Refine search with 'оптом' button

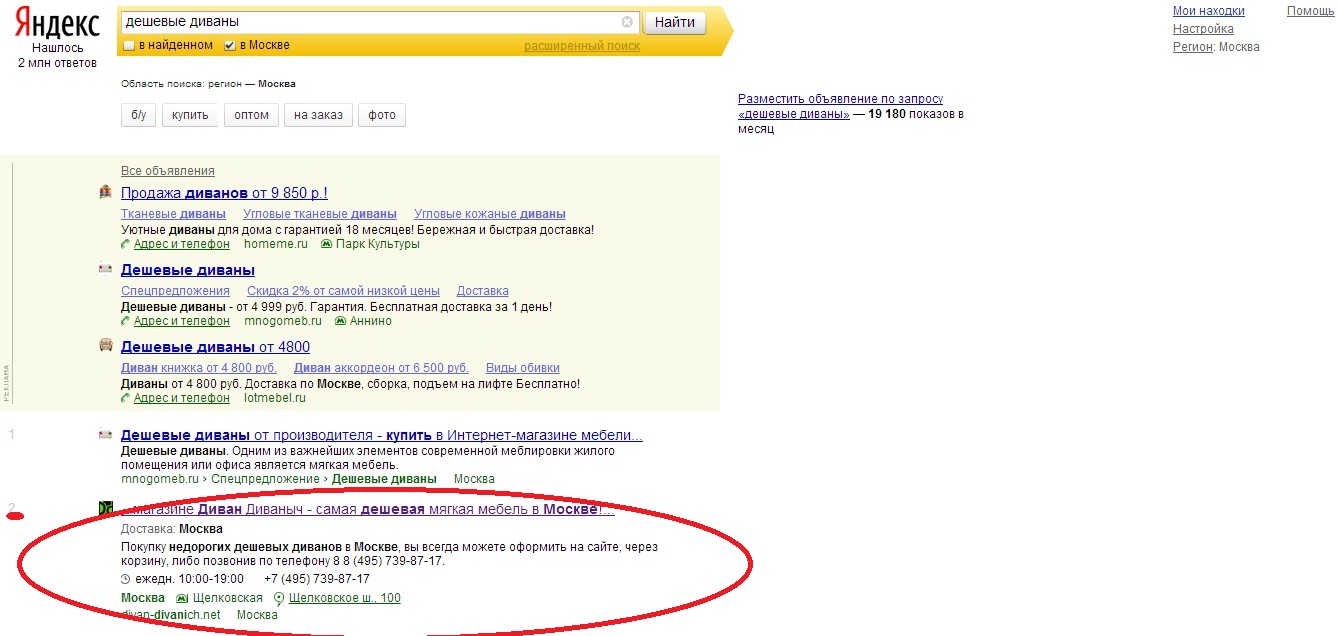251,115
